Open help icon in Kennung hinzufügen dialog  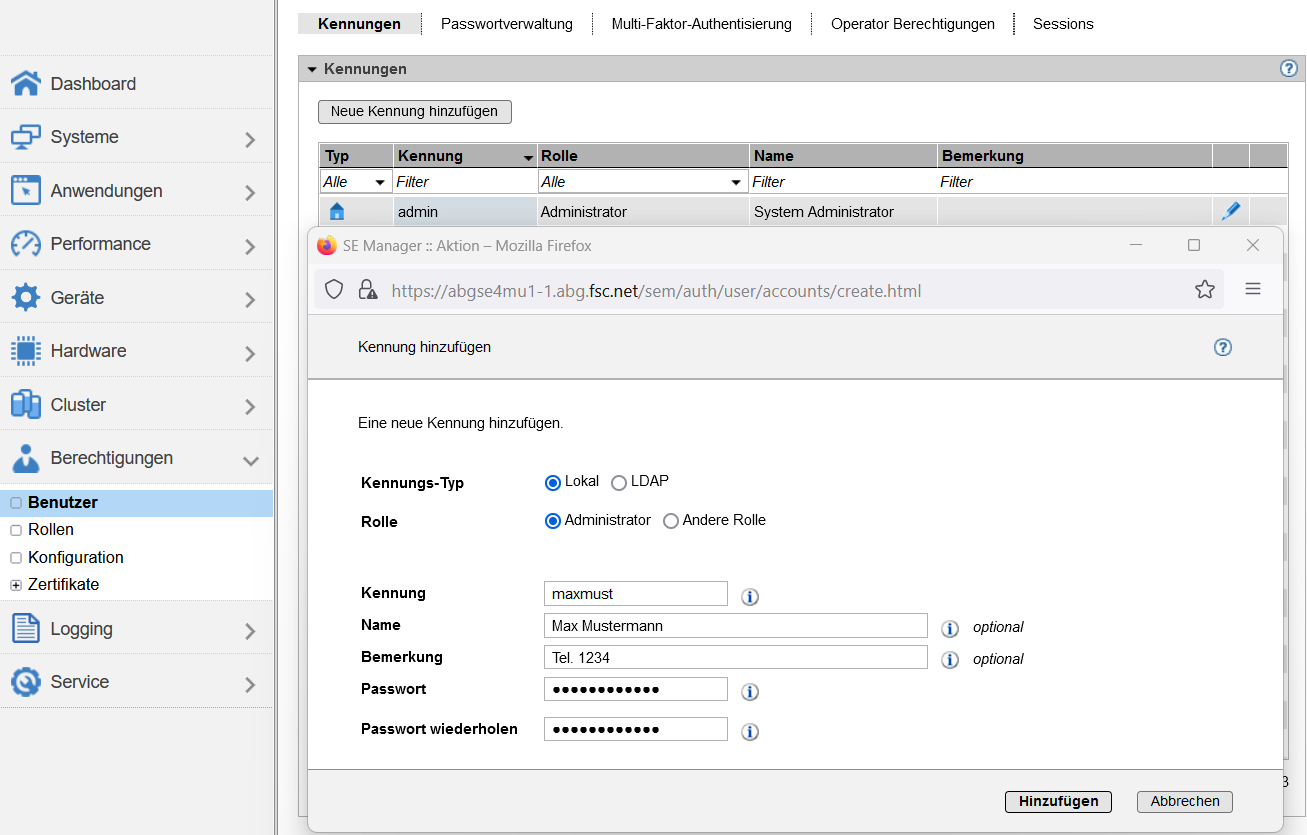tap(1222, 347)
